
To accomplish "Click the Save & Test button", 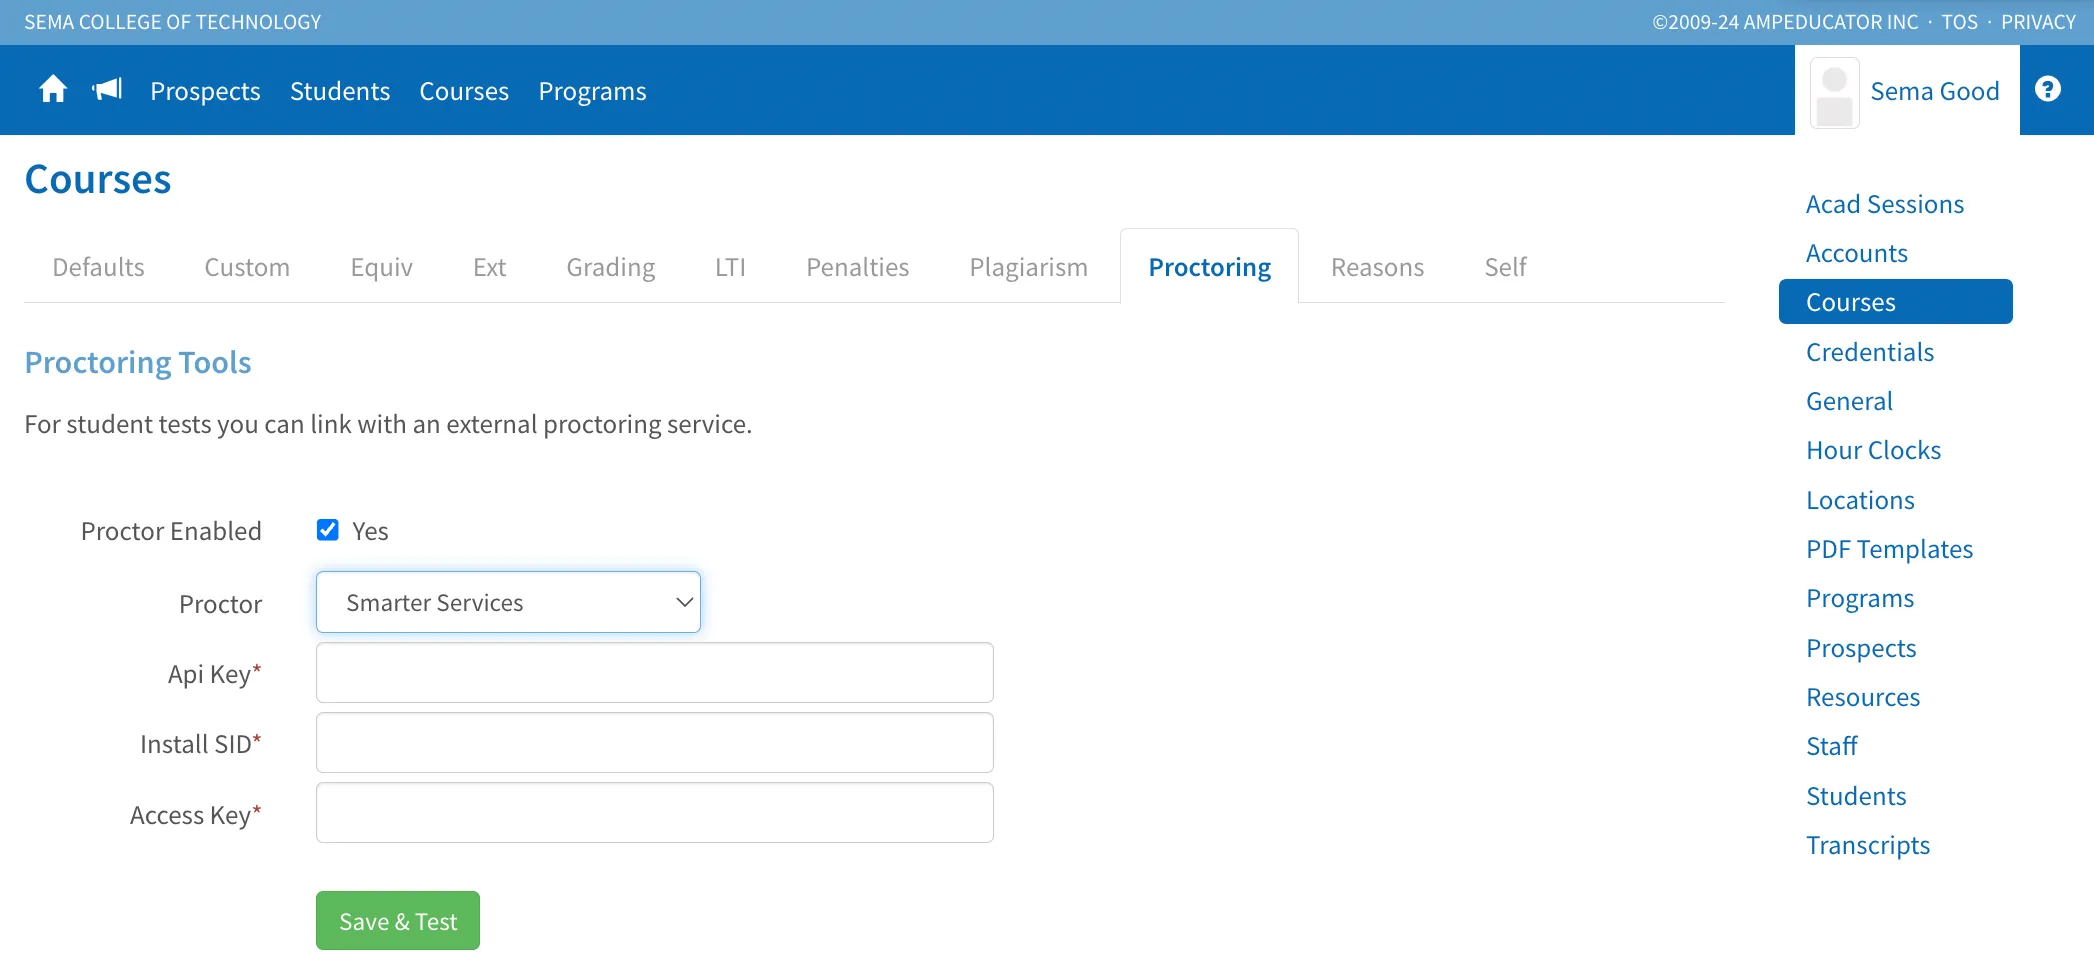I will click(x=398, y=921).
